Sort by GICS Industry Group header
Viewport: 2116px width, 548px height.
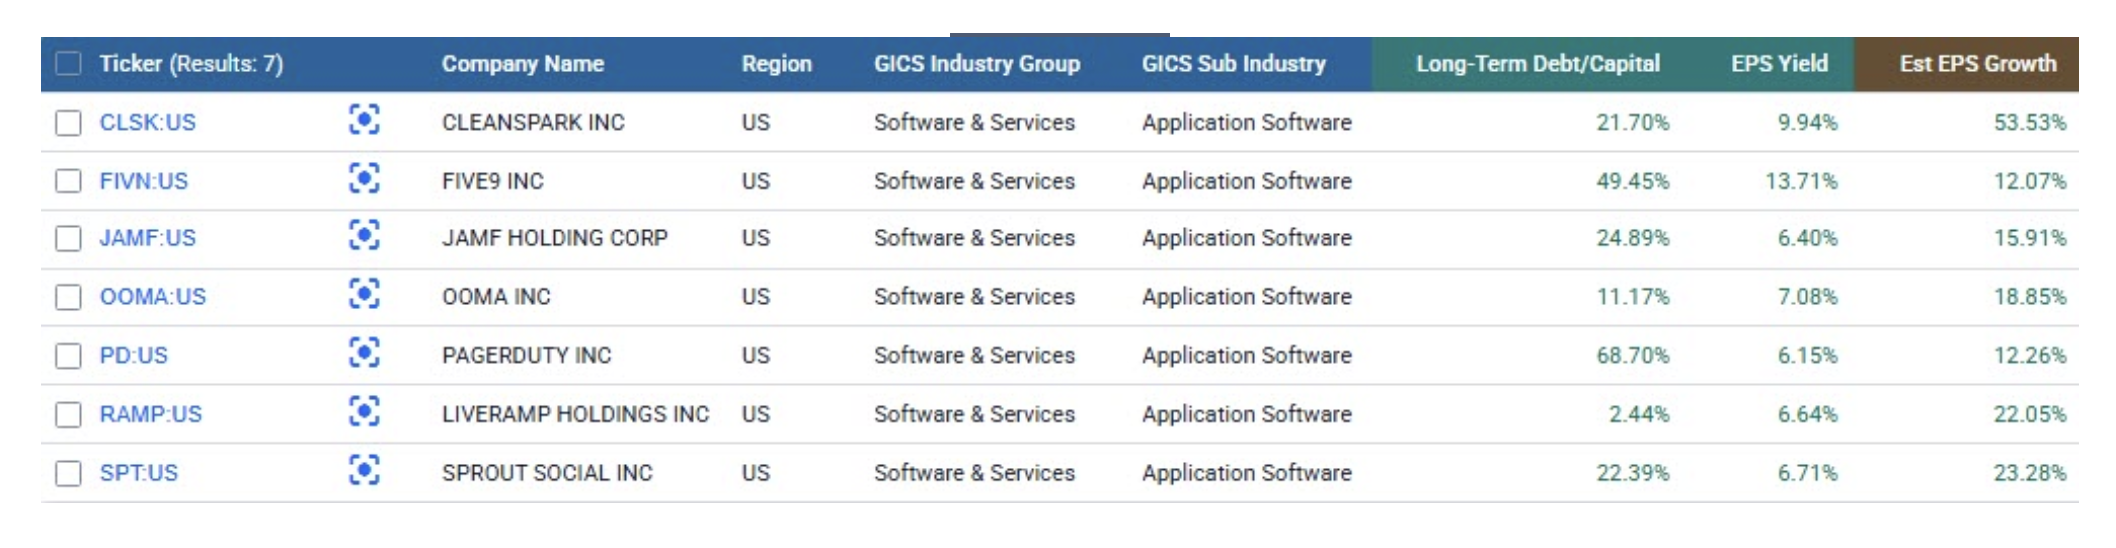coord(977,63)
